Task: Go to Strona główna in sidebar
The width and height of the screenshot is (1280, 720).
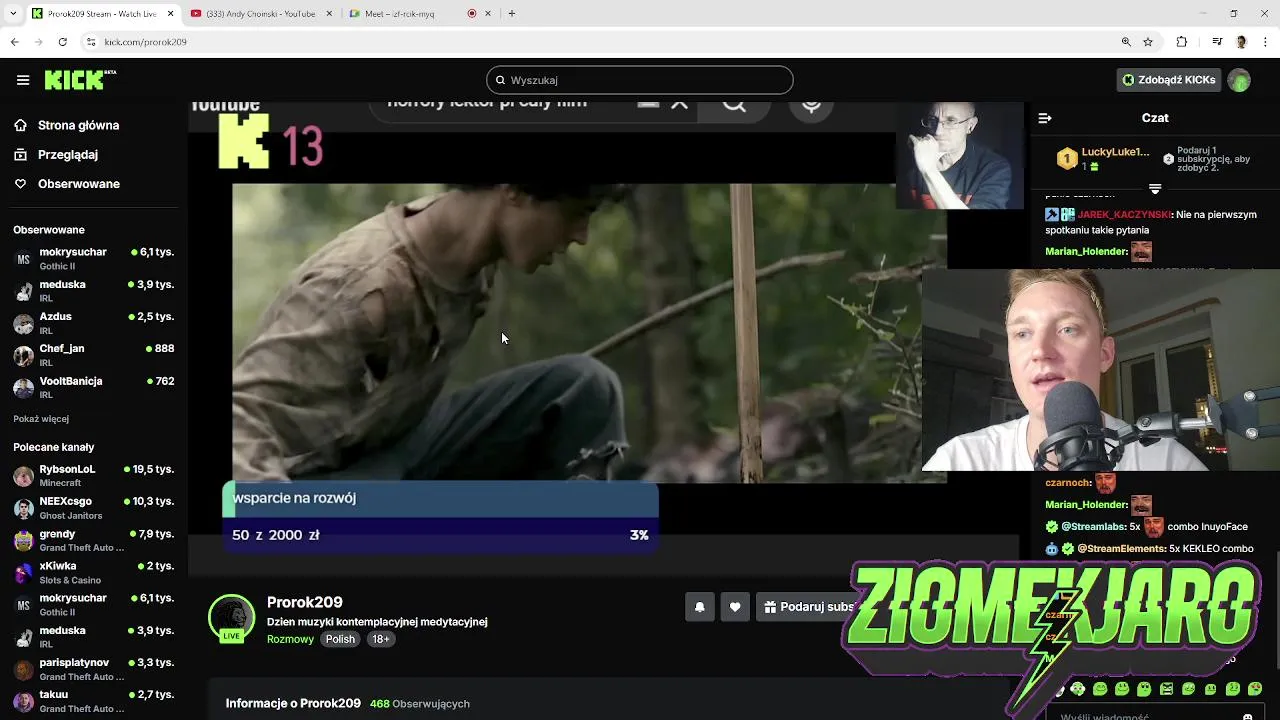Action: [x=67, y=125]
